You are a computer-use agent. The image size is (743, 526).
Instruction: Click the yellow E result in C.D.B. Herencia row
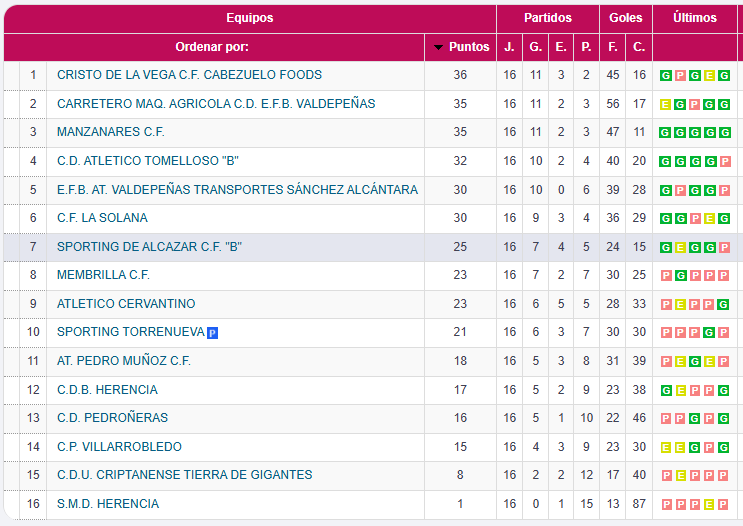tap(680, 391)
